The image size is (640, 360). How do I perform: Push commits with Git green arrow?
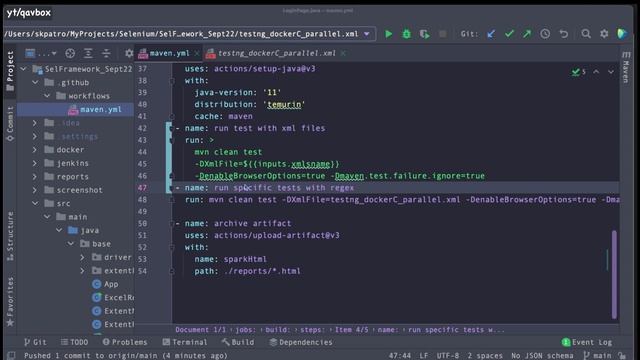point(527,34)
